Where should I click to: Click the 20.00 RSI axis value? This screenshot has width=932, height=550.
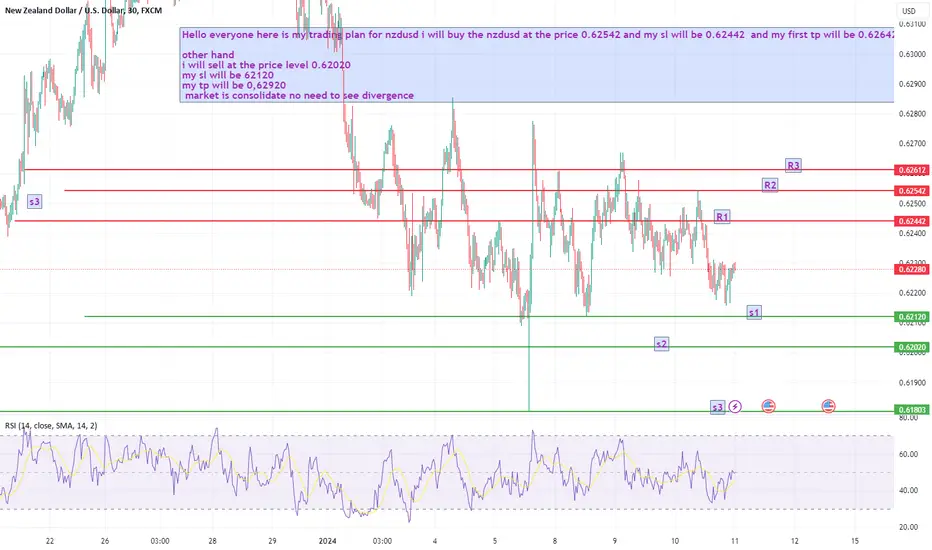908,527
